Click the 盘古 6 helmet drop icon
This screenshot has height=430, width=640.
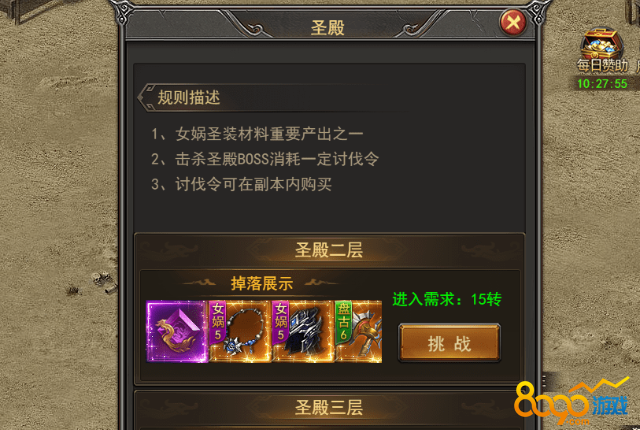pyautogui.click(x=358, y=332)
